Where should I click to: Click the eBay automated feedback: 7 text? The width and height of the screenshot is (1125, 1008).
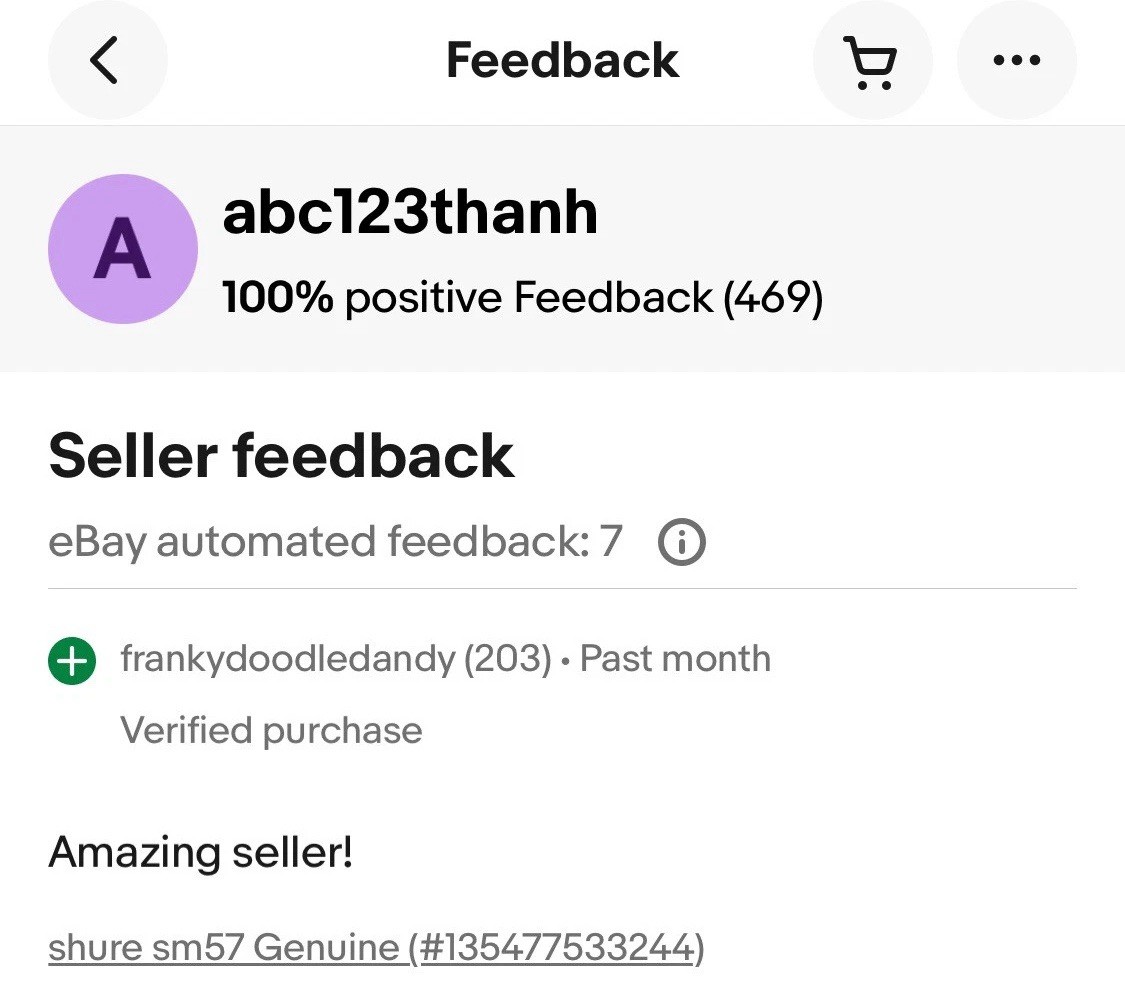(335, 541)
